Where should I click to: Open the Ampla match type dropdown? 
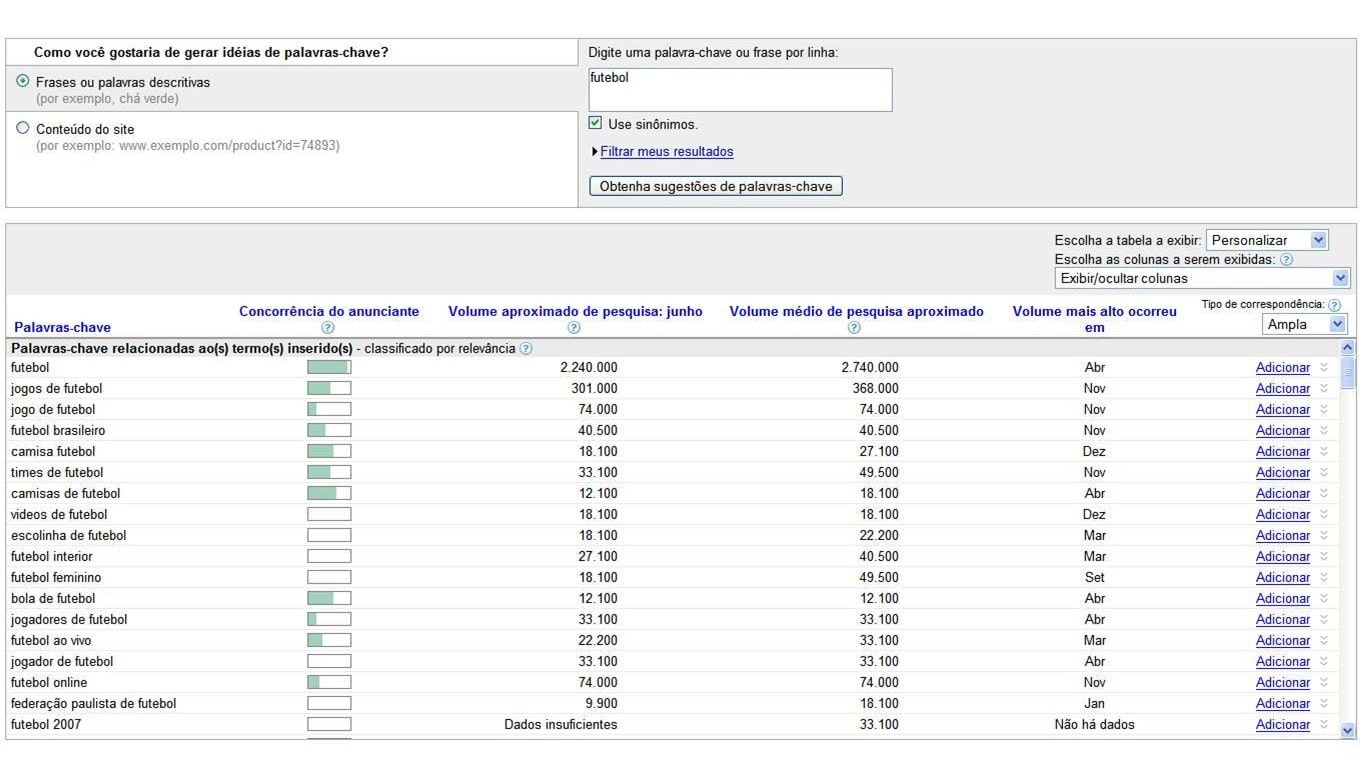pyautogui.click(x=1304, y=324)
